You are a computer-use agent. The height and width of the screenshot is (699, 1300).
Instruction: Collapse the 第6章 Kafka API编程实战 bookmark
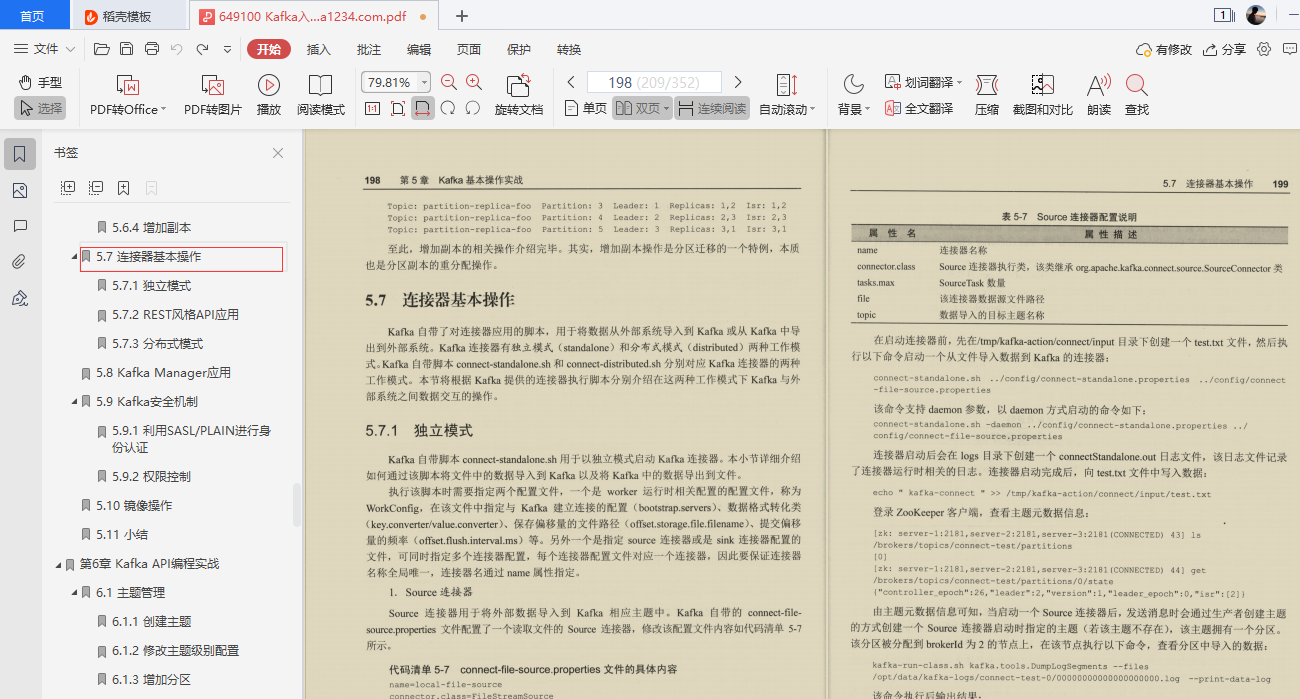tap(57, 564)
